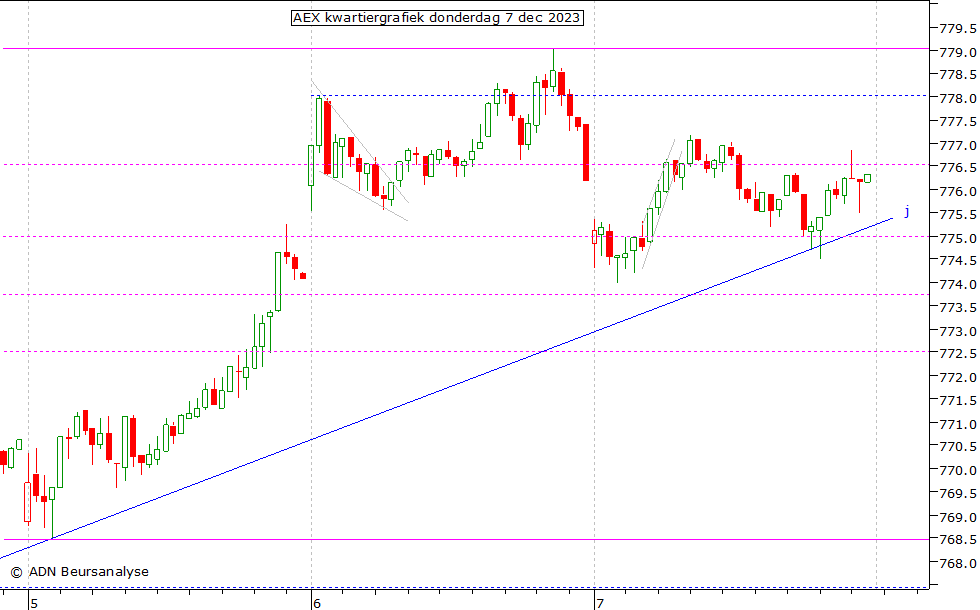This screenshot has height=610, width=980.
Task: Click price label 771.0 on the axis
Action: [x=958, y=425]
